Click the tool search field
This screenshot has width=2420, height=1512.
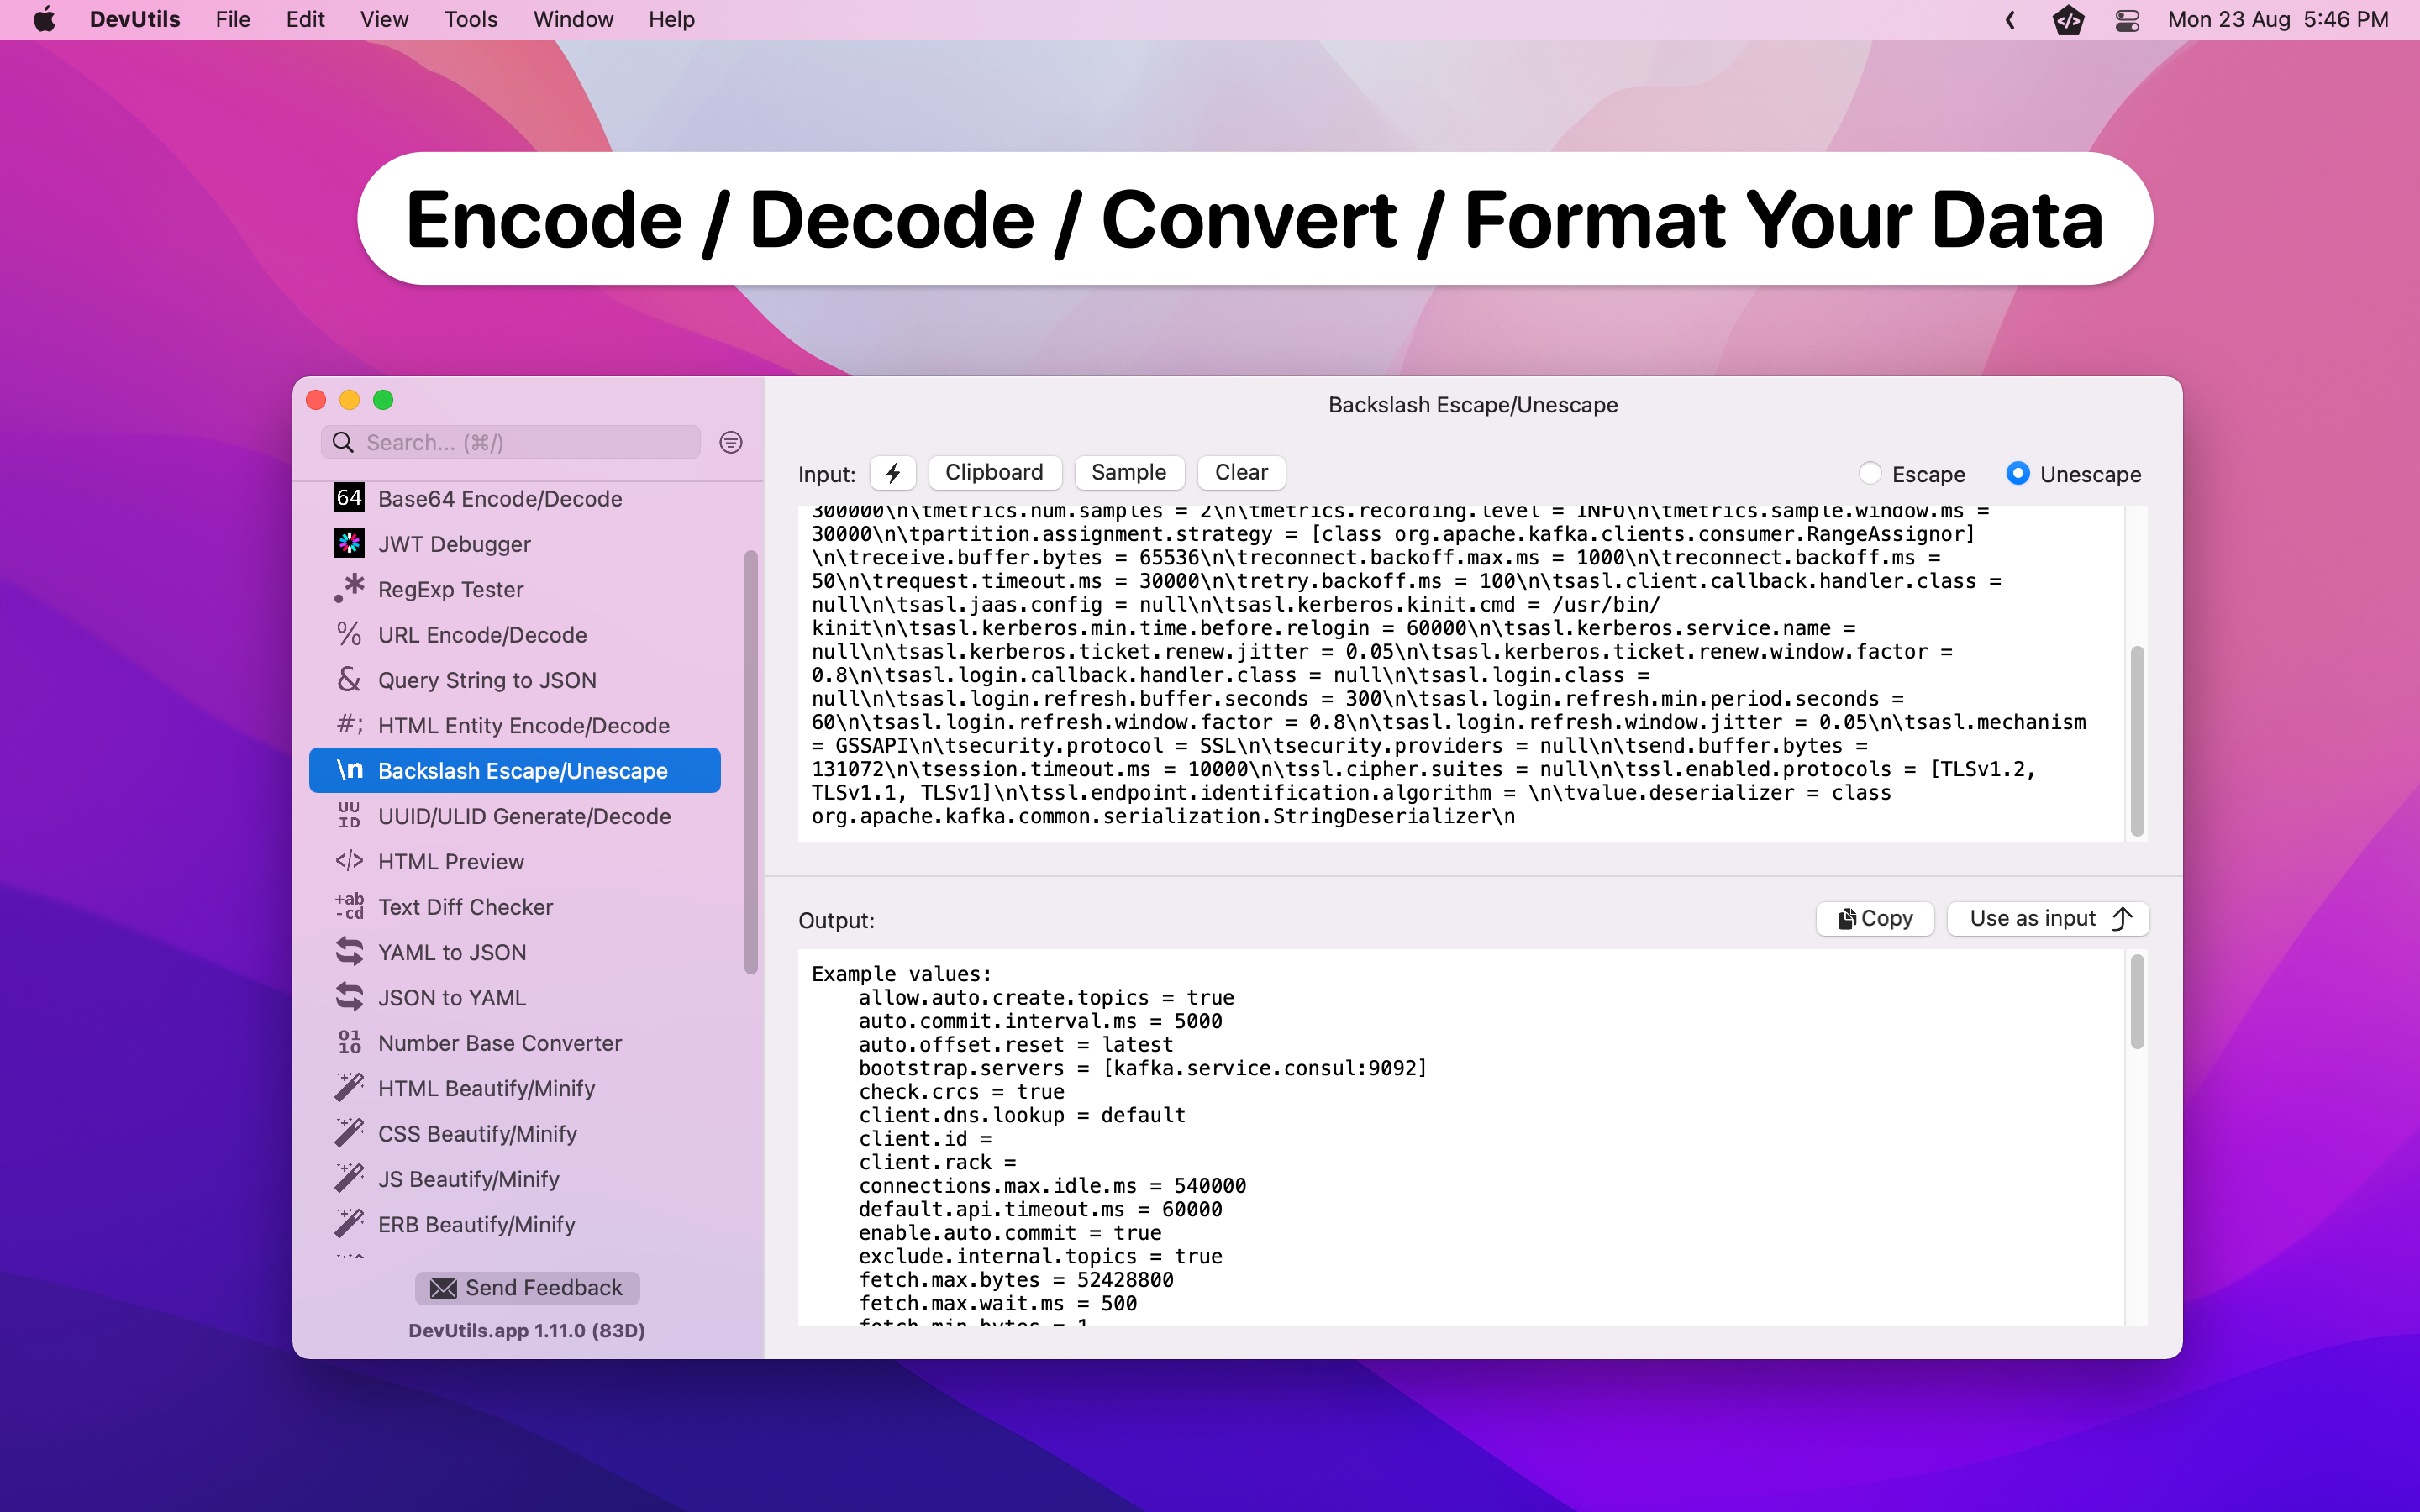pos(520,442)
